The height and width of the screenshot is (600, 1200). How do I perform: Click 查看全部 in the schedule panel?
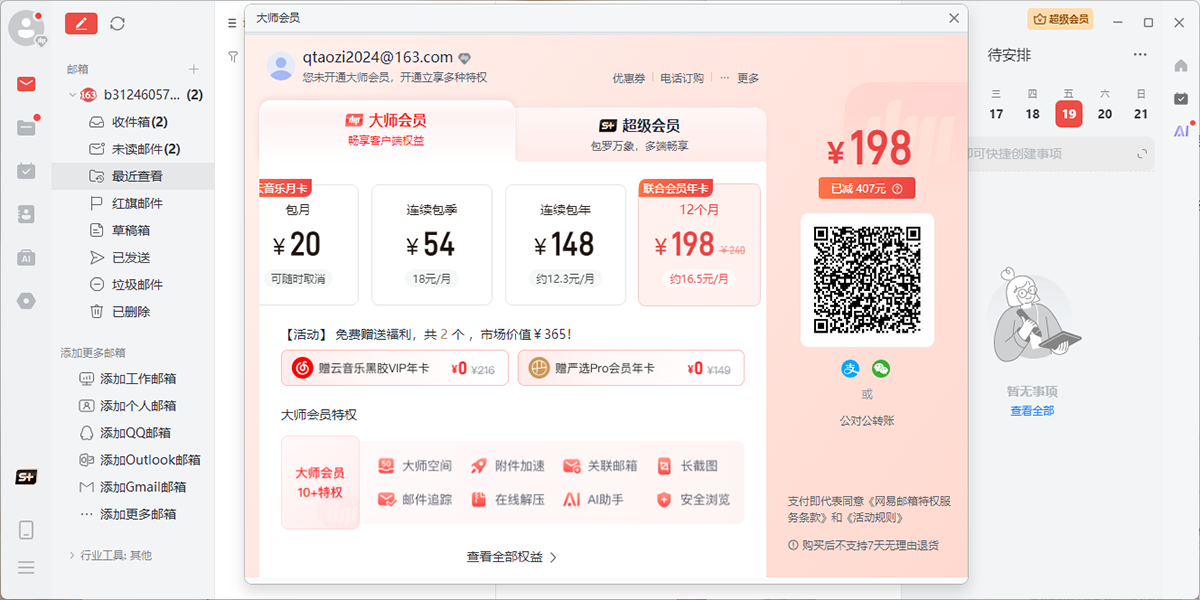1032,411
